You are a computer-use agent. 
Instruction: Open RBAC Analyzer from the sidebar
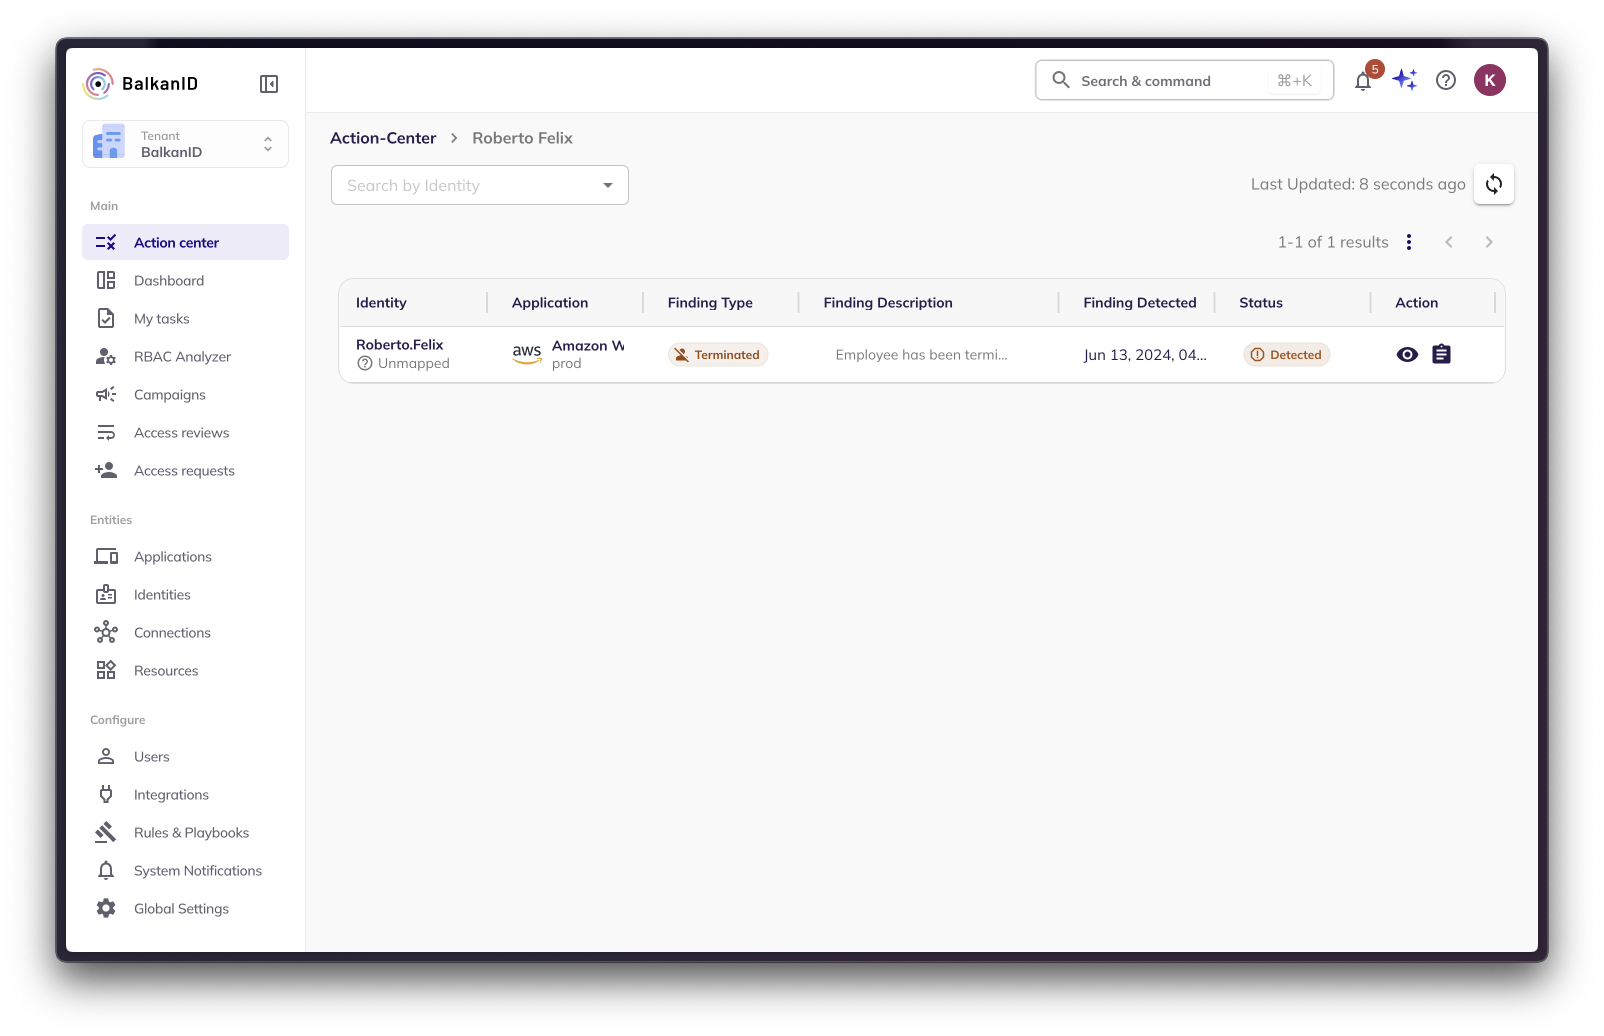pyautogui.click(x=182, y=357)
